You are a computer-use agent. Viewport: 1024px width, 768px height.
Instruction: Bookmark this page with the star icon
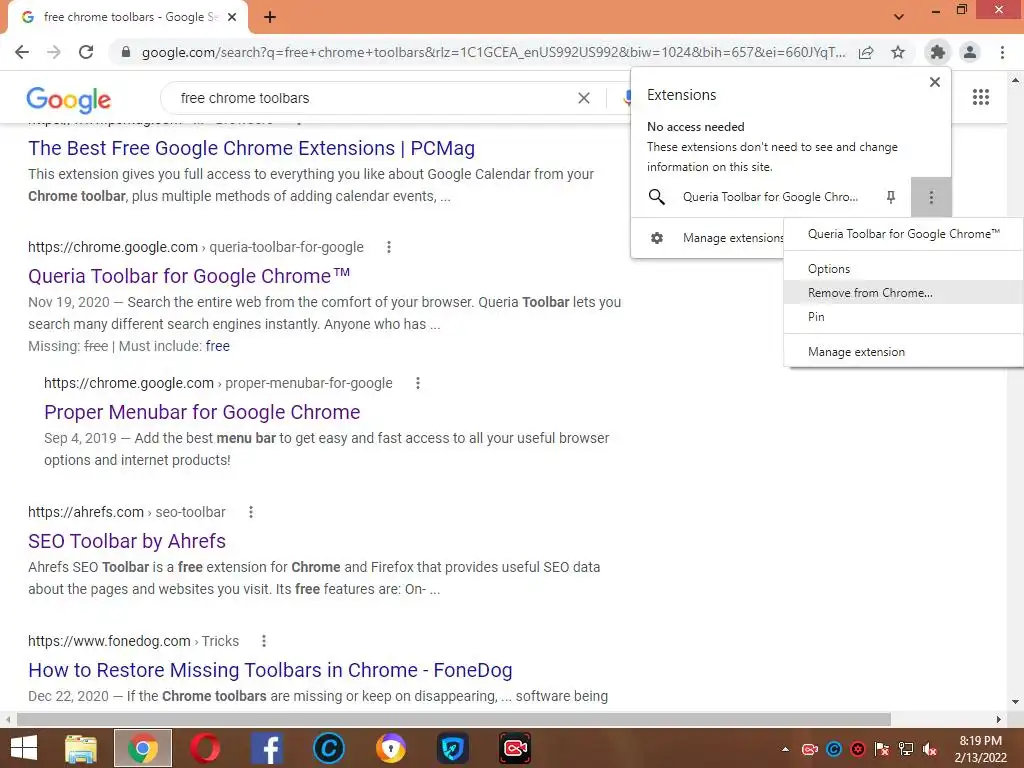[x=898, y=52]
